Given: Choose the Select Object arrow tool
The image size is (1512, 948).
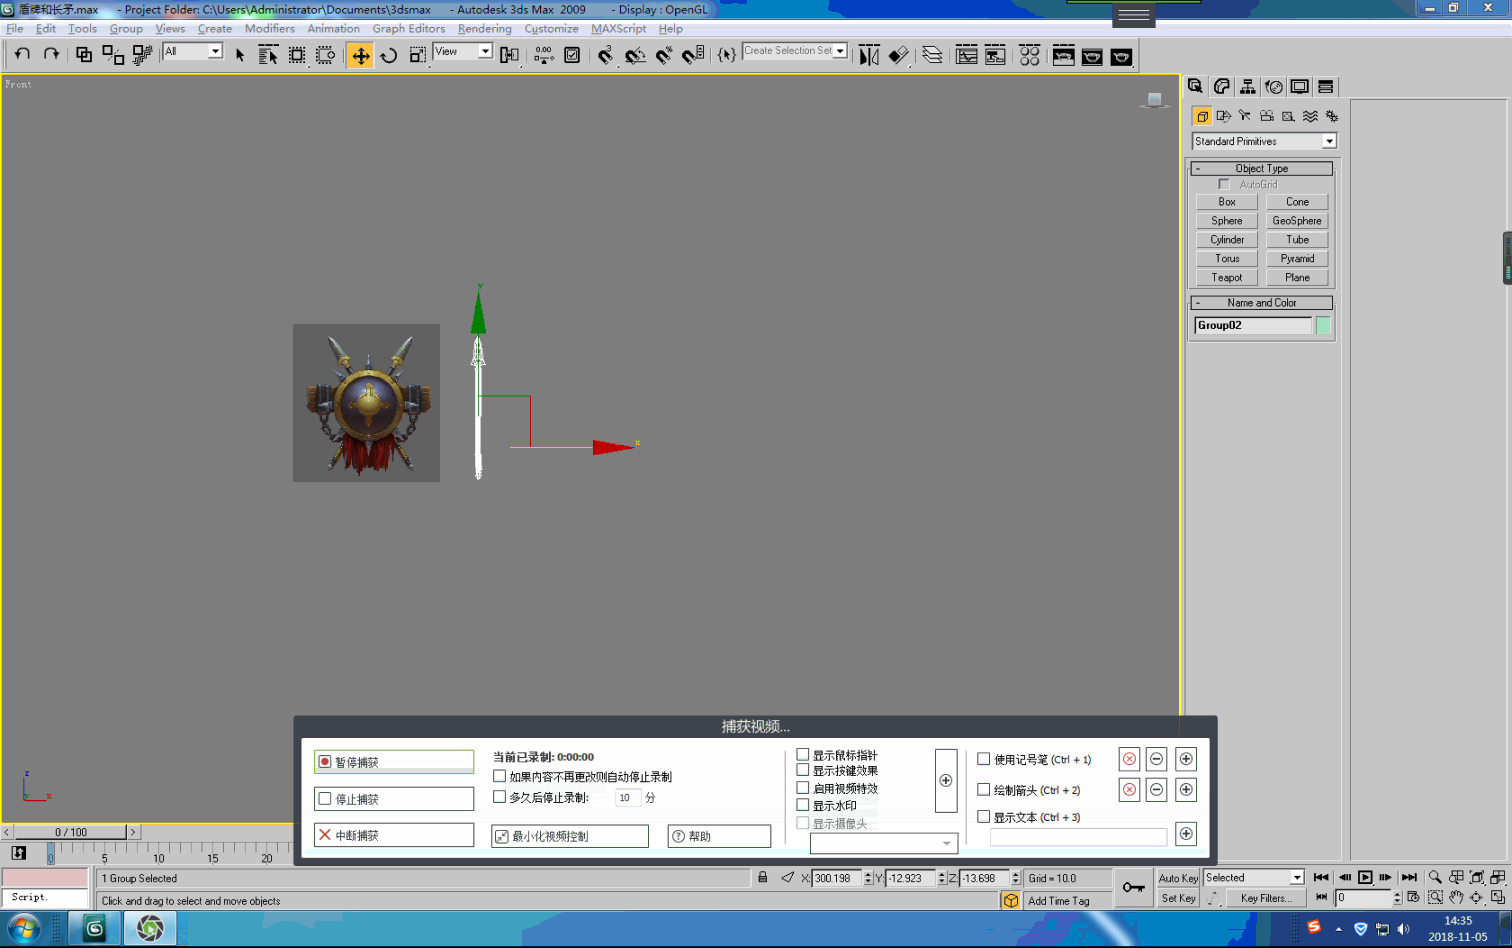Looking at the screenshot, I should tap(240, 55).
